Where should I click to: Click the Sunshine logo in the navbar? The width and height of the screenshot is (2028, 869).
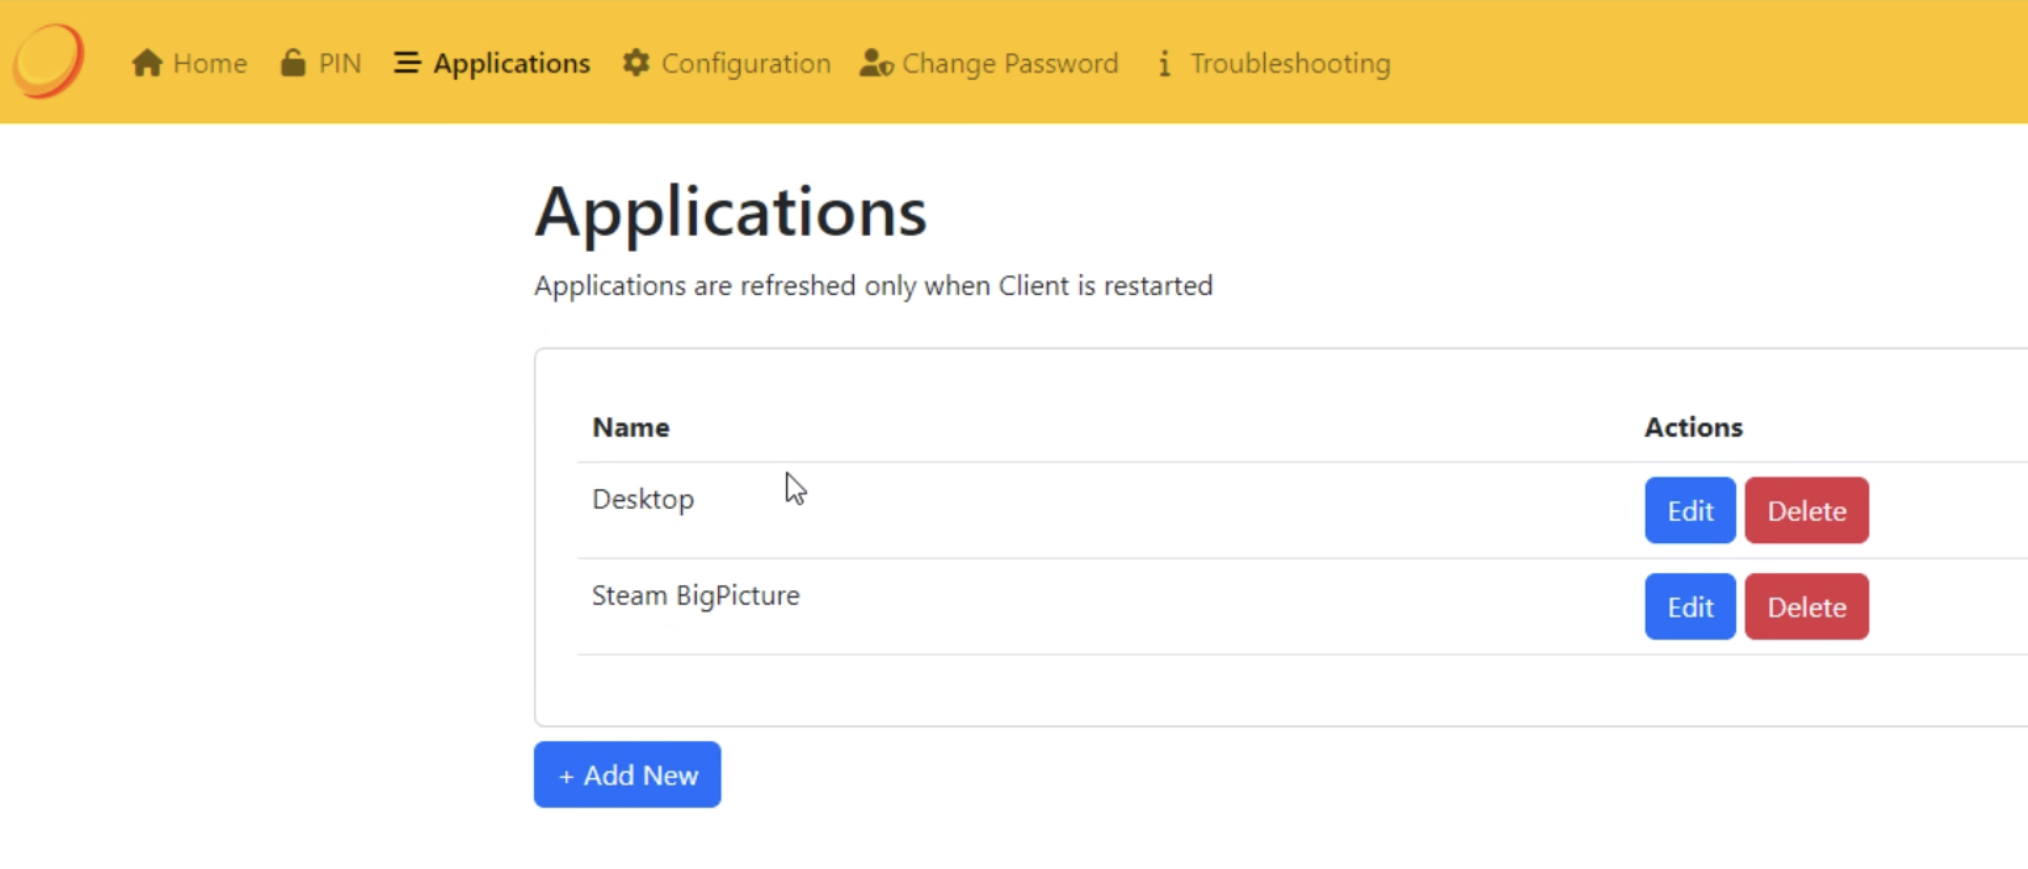[48, 61]
